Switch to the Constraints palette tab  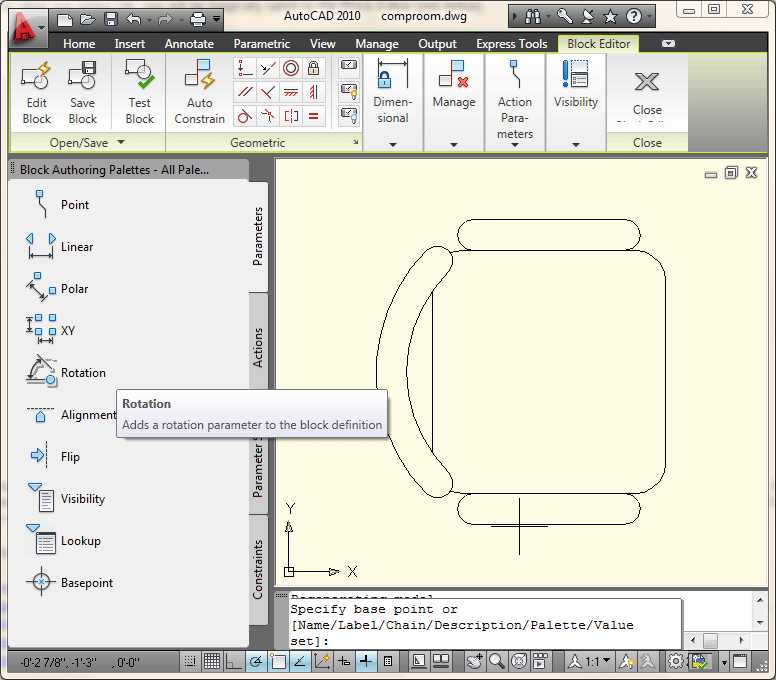(258, 569)
